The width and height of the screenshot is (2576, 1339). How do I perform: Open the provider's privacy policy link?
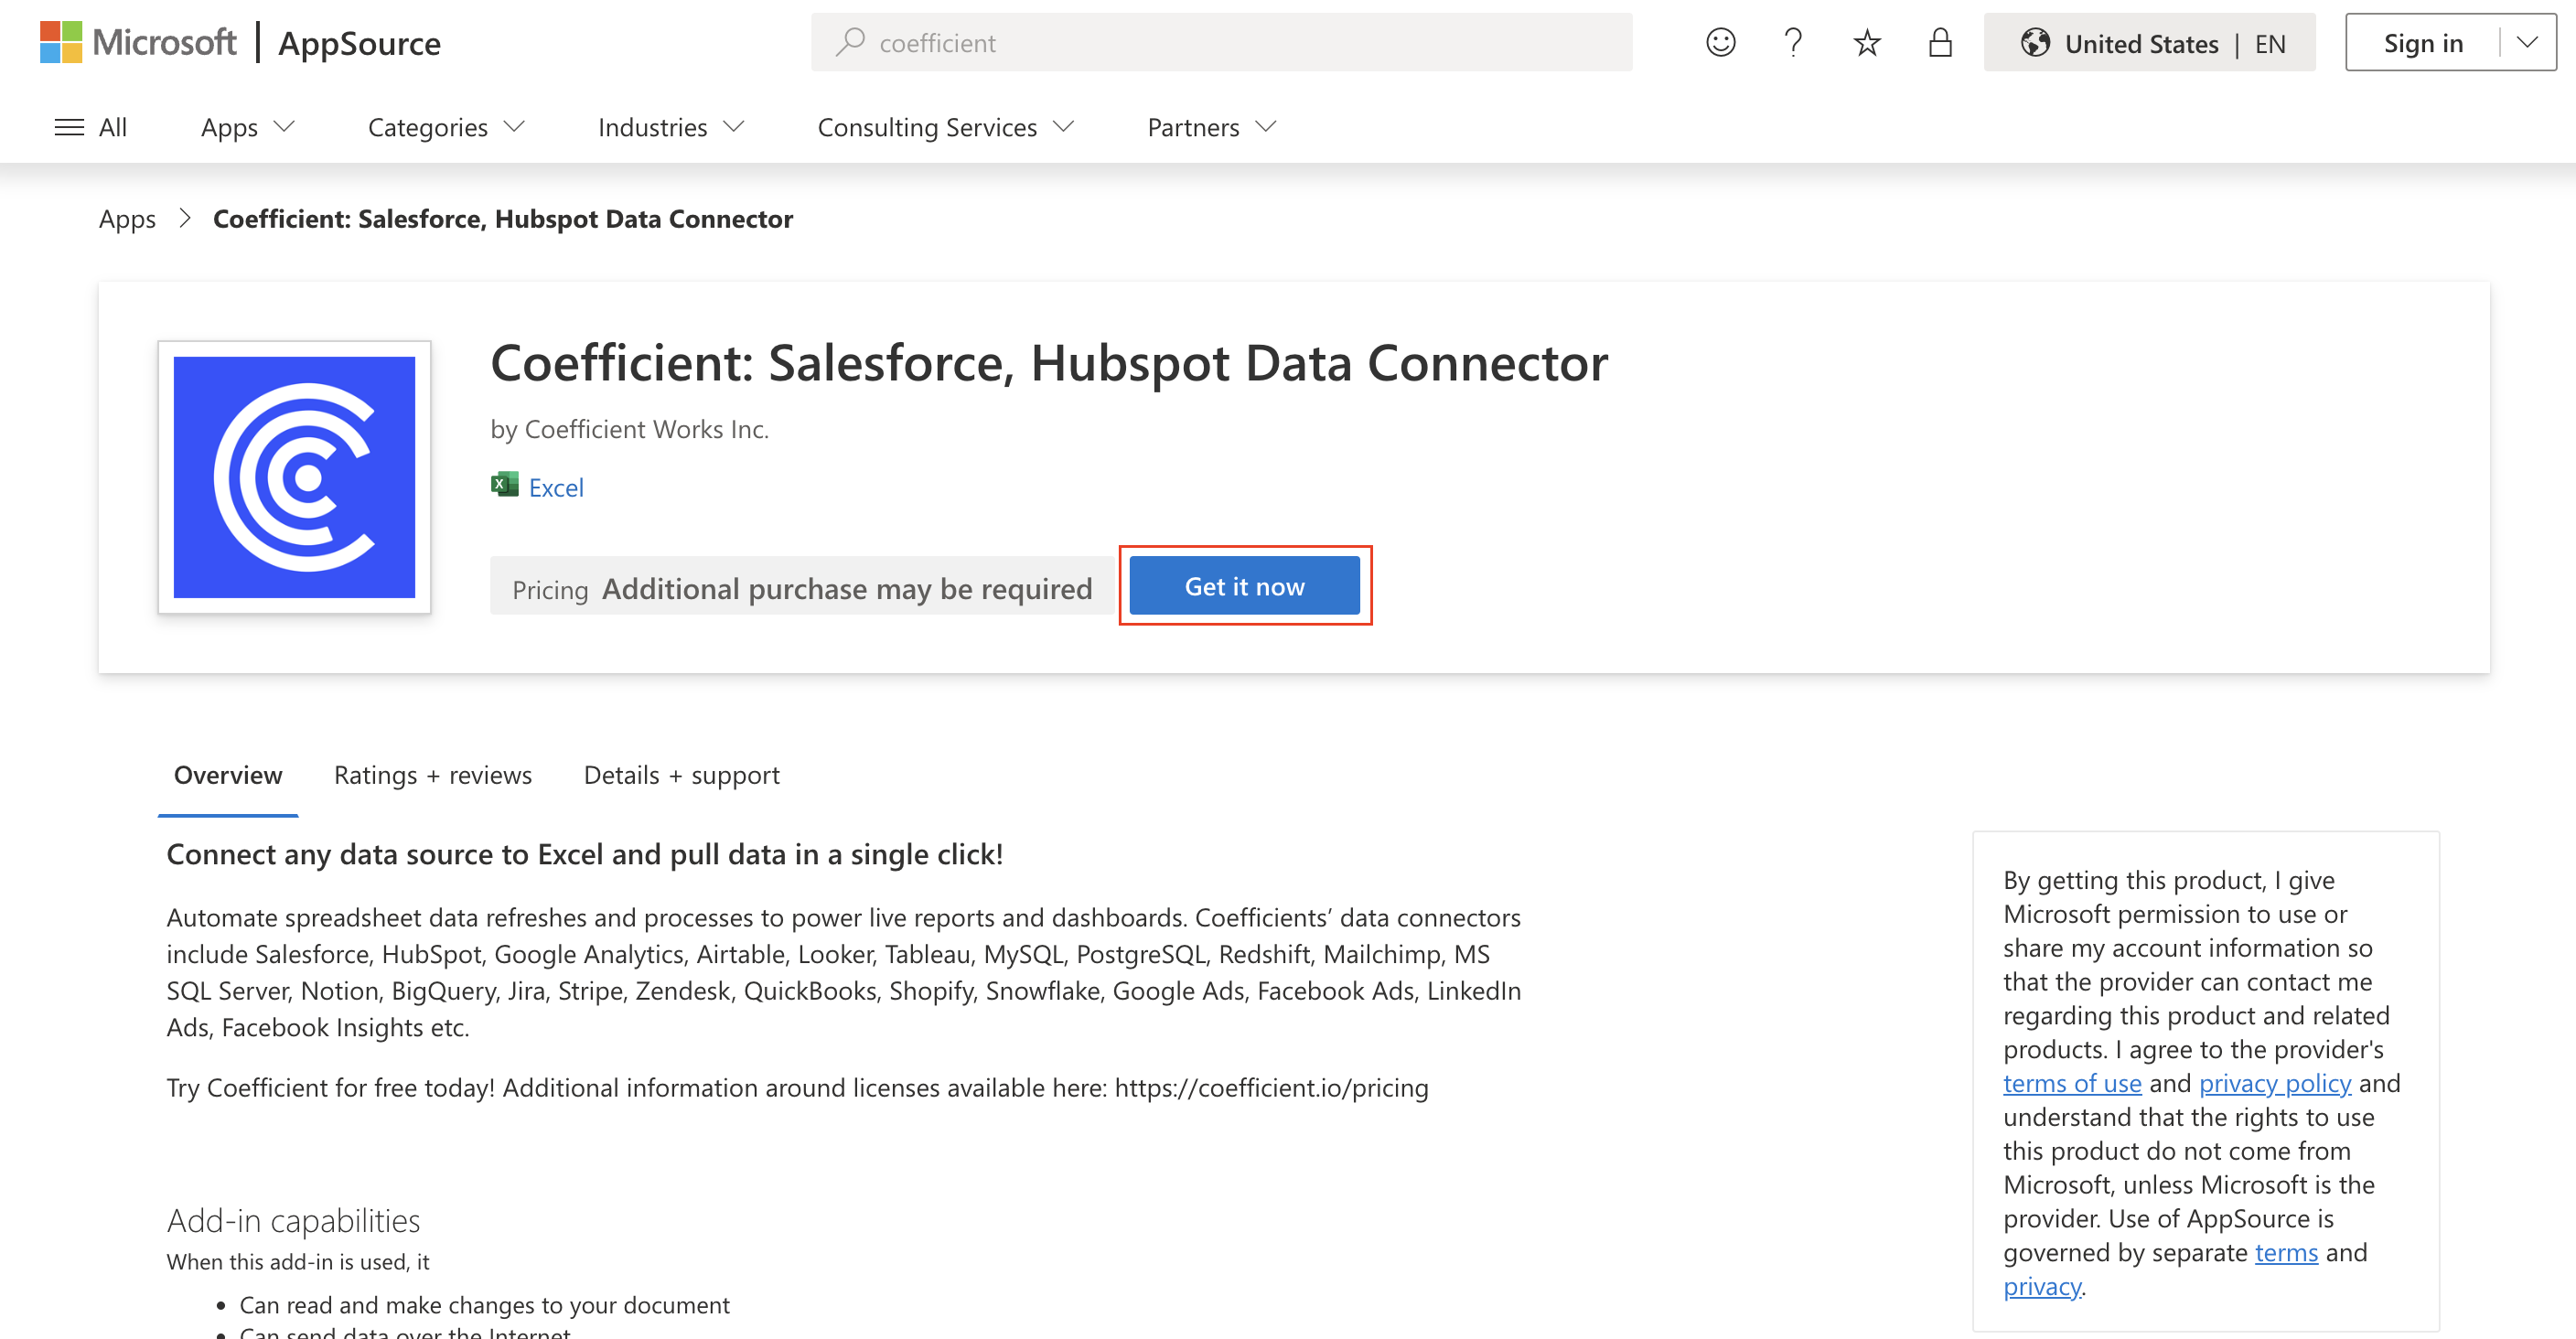point(2275,1083)
